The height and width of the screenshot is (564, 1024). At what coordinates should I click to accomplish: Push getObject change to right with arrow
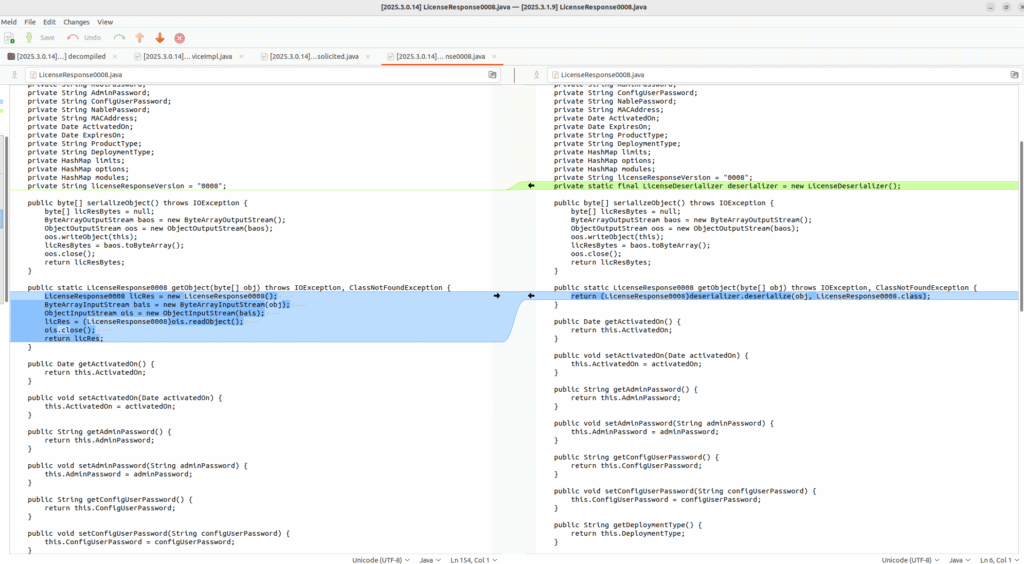[x=497, y=296]
